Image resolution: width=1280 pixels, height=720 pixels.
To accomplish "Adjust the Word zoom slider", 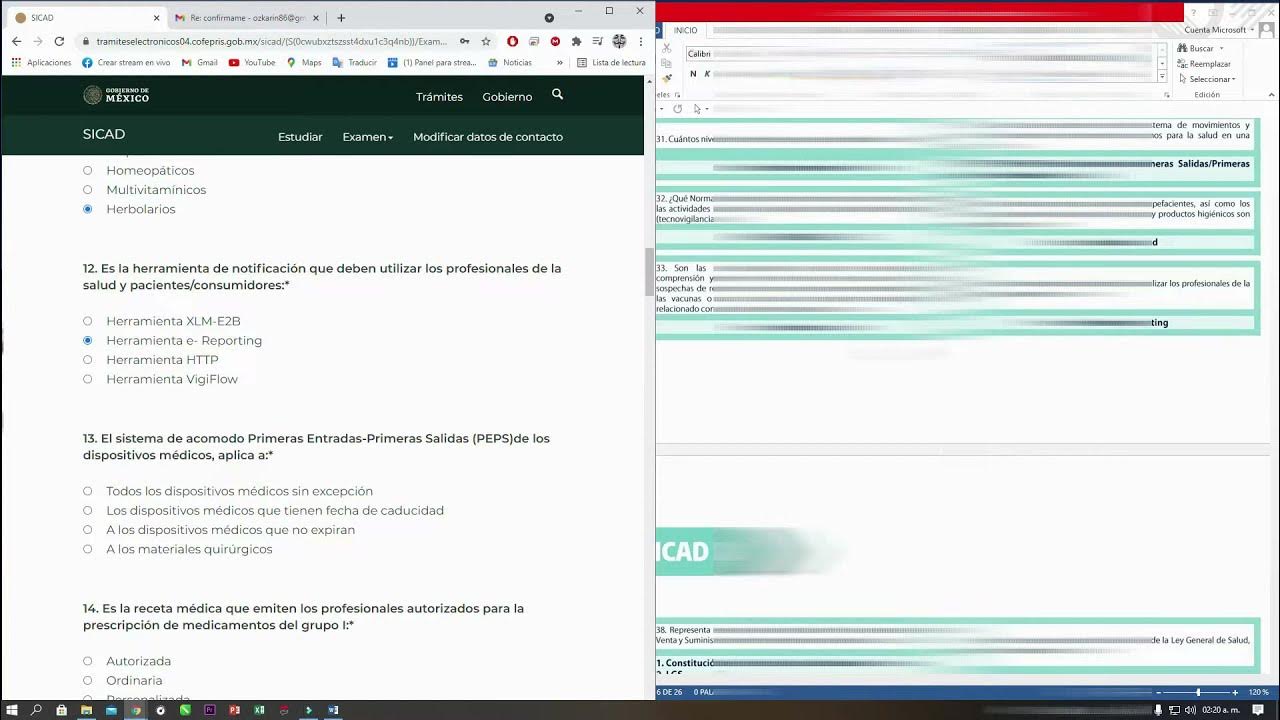I will click(1198, 692).
